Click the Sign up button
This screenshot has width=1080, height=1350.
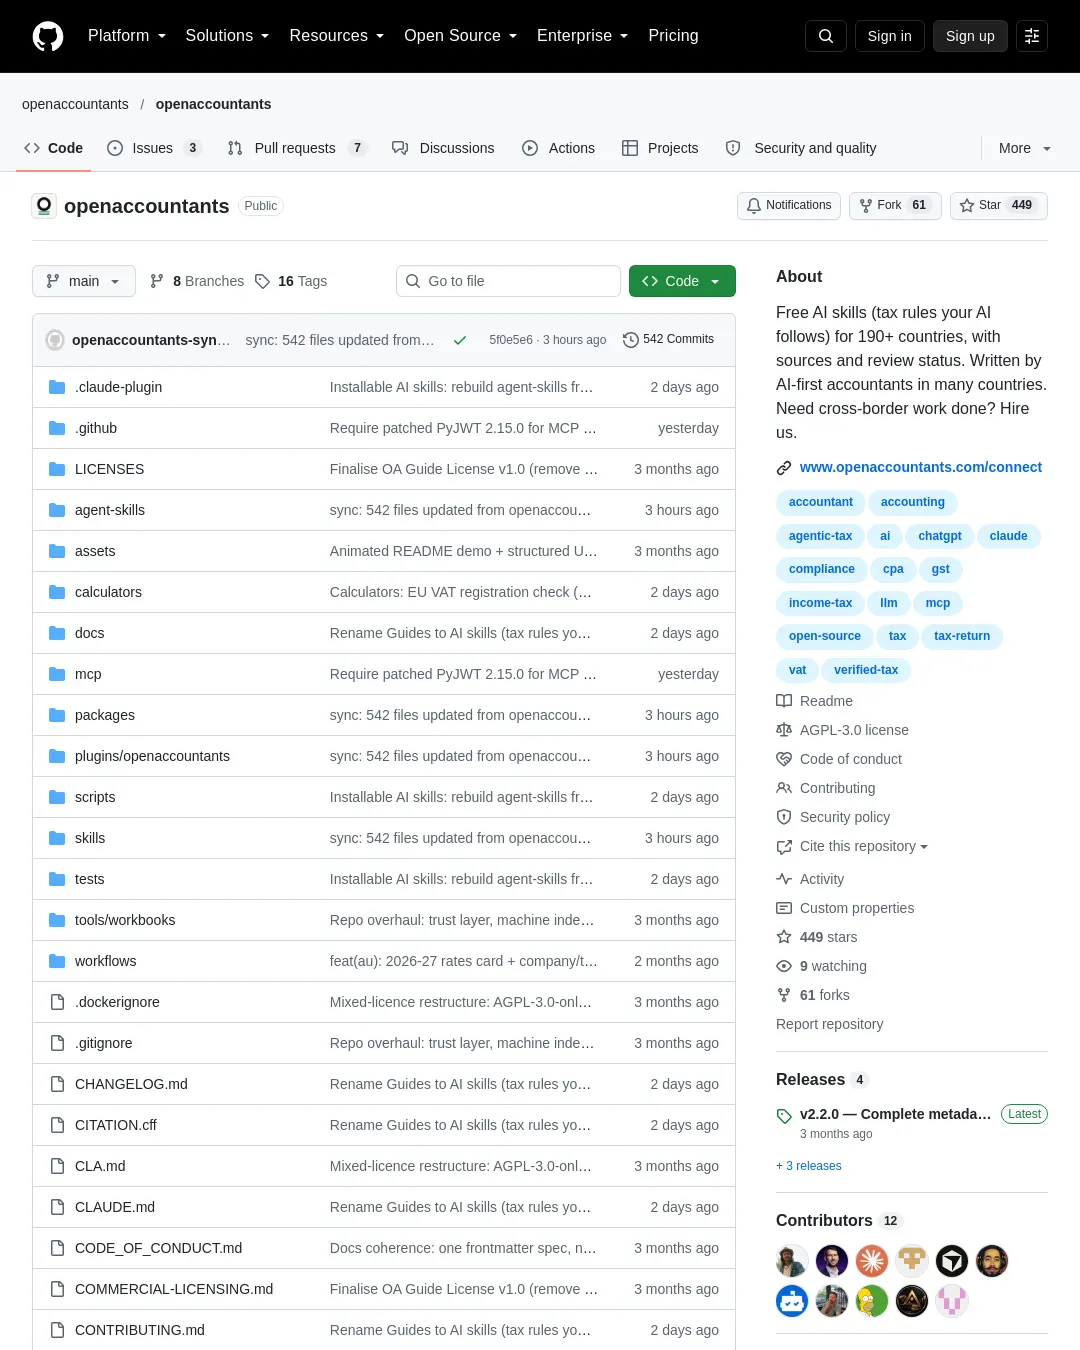coord(970,36)
